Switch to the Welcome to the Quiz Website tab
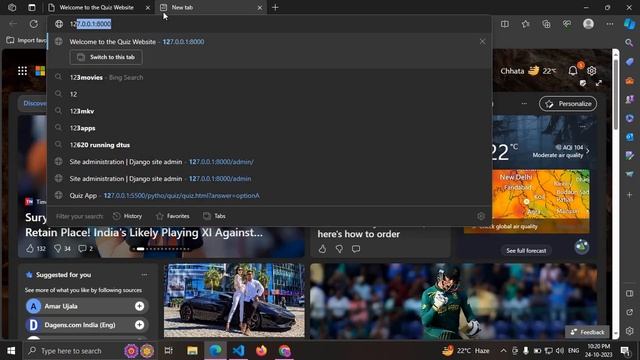Image resolution: width=640 pixels, height=360 pixels. click(x=97, y=7)
